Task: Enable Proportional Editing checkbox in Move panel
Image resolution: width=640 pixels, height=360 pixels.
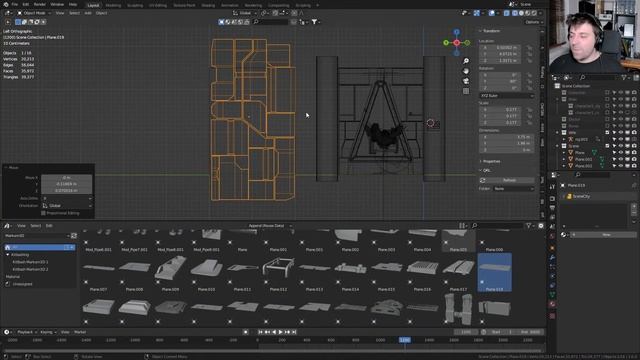Action: [x=43, y=213]
